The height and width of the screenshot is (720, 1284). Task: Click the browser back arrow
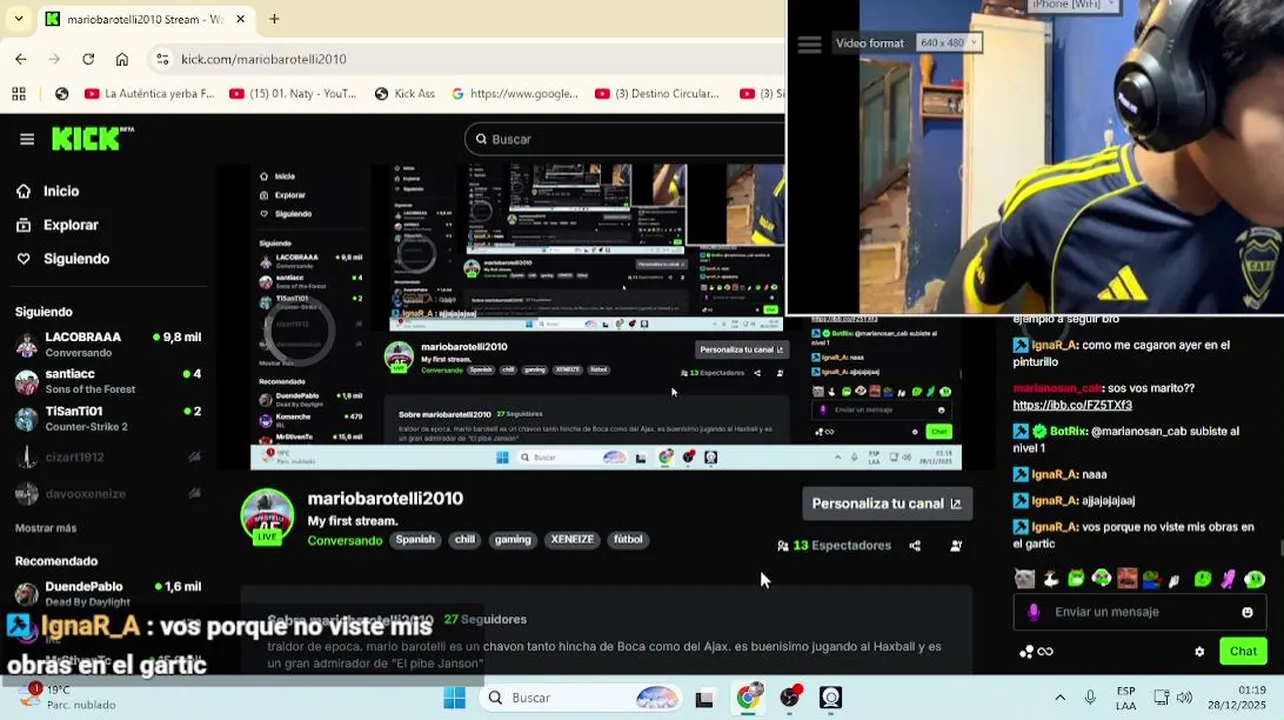coord(21,59)
